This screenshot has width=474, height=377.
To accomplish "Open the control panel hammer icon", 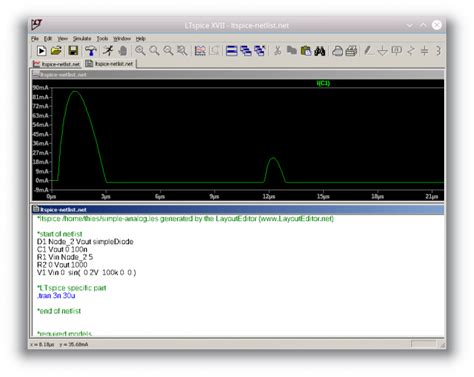I will coord(90,51).
